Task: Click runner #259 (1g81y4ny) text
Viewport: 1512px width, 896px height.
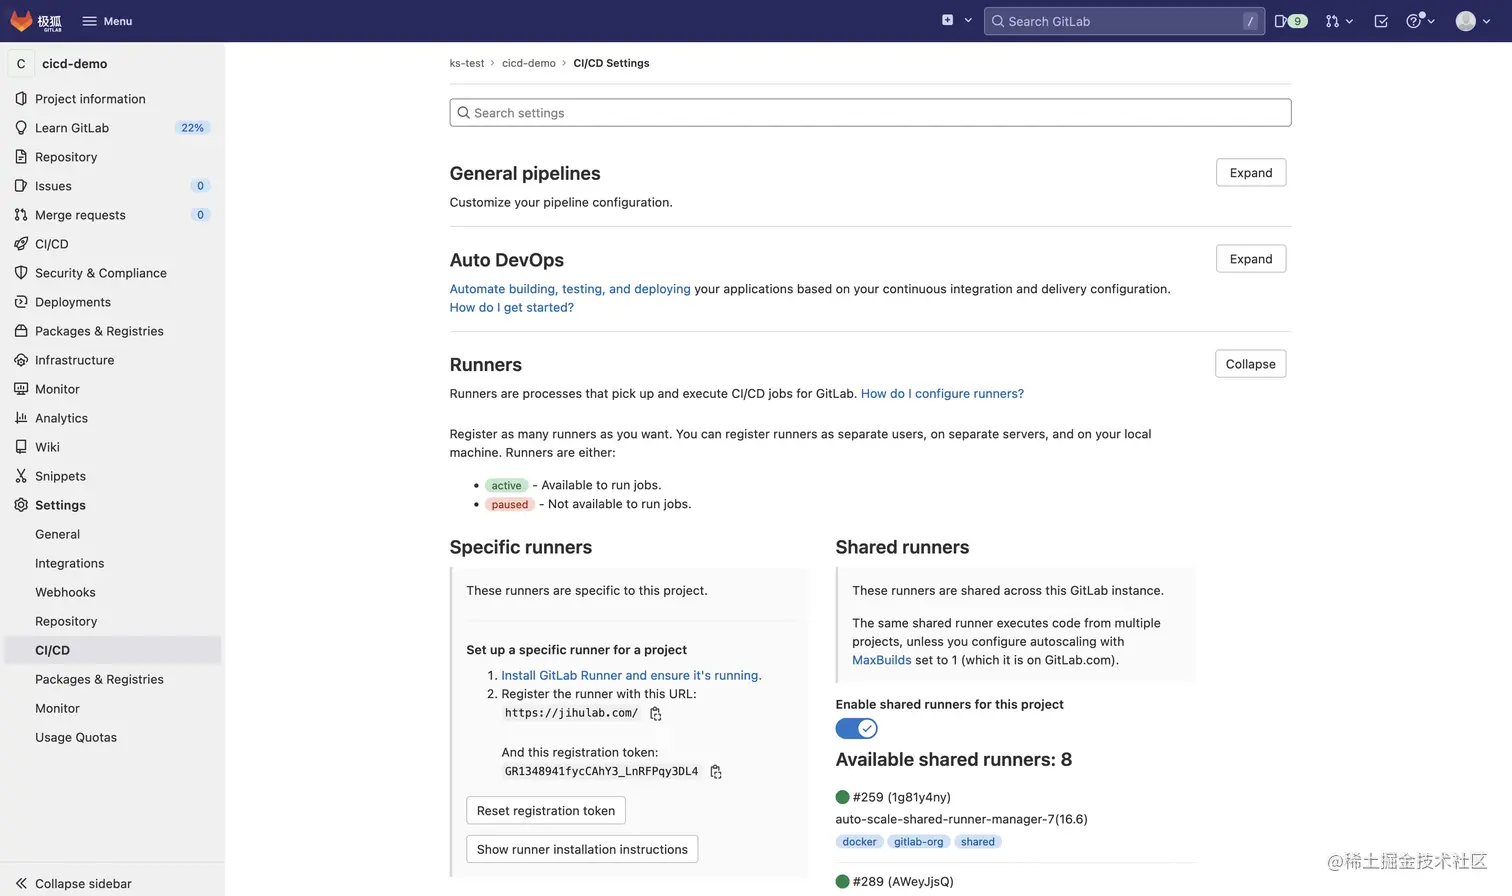Action: 902,797
